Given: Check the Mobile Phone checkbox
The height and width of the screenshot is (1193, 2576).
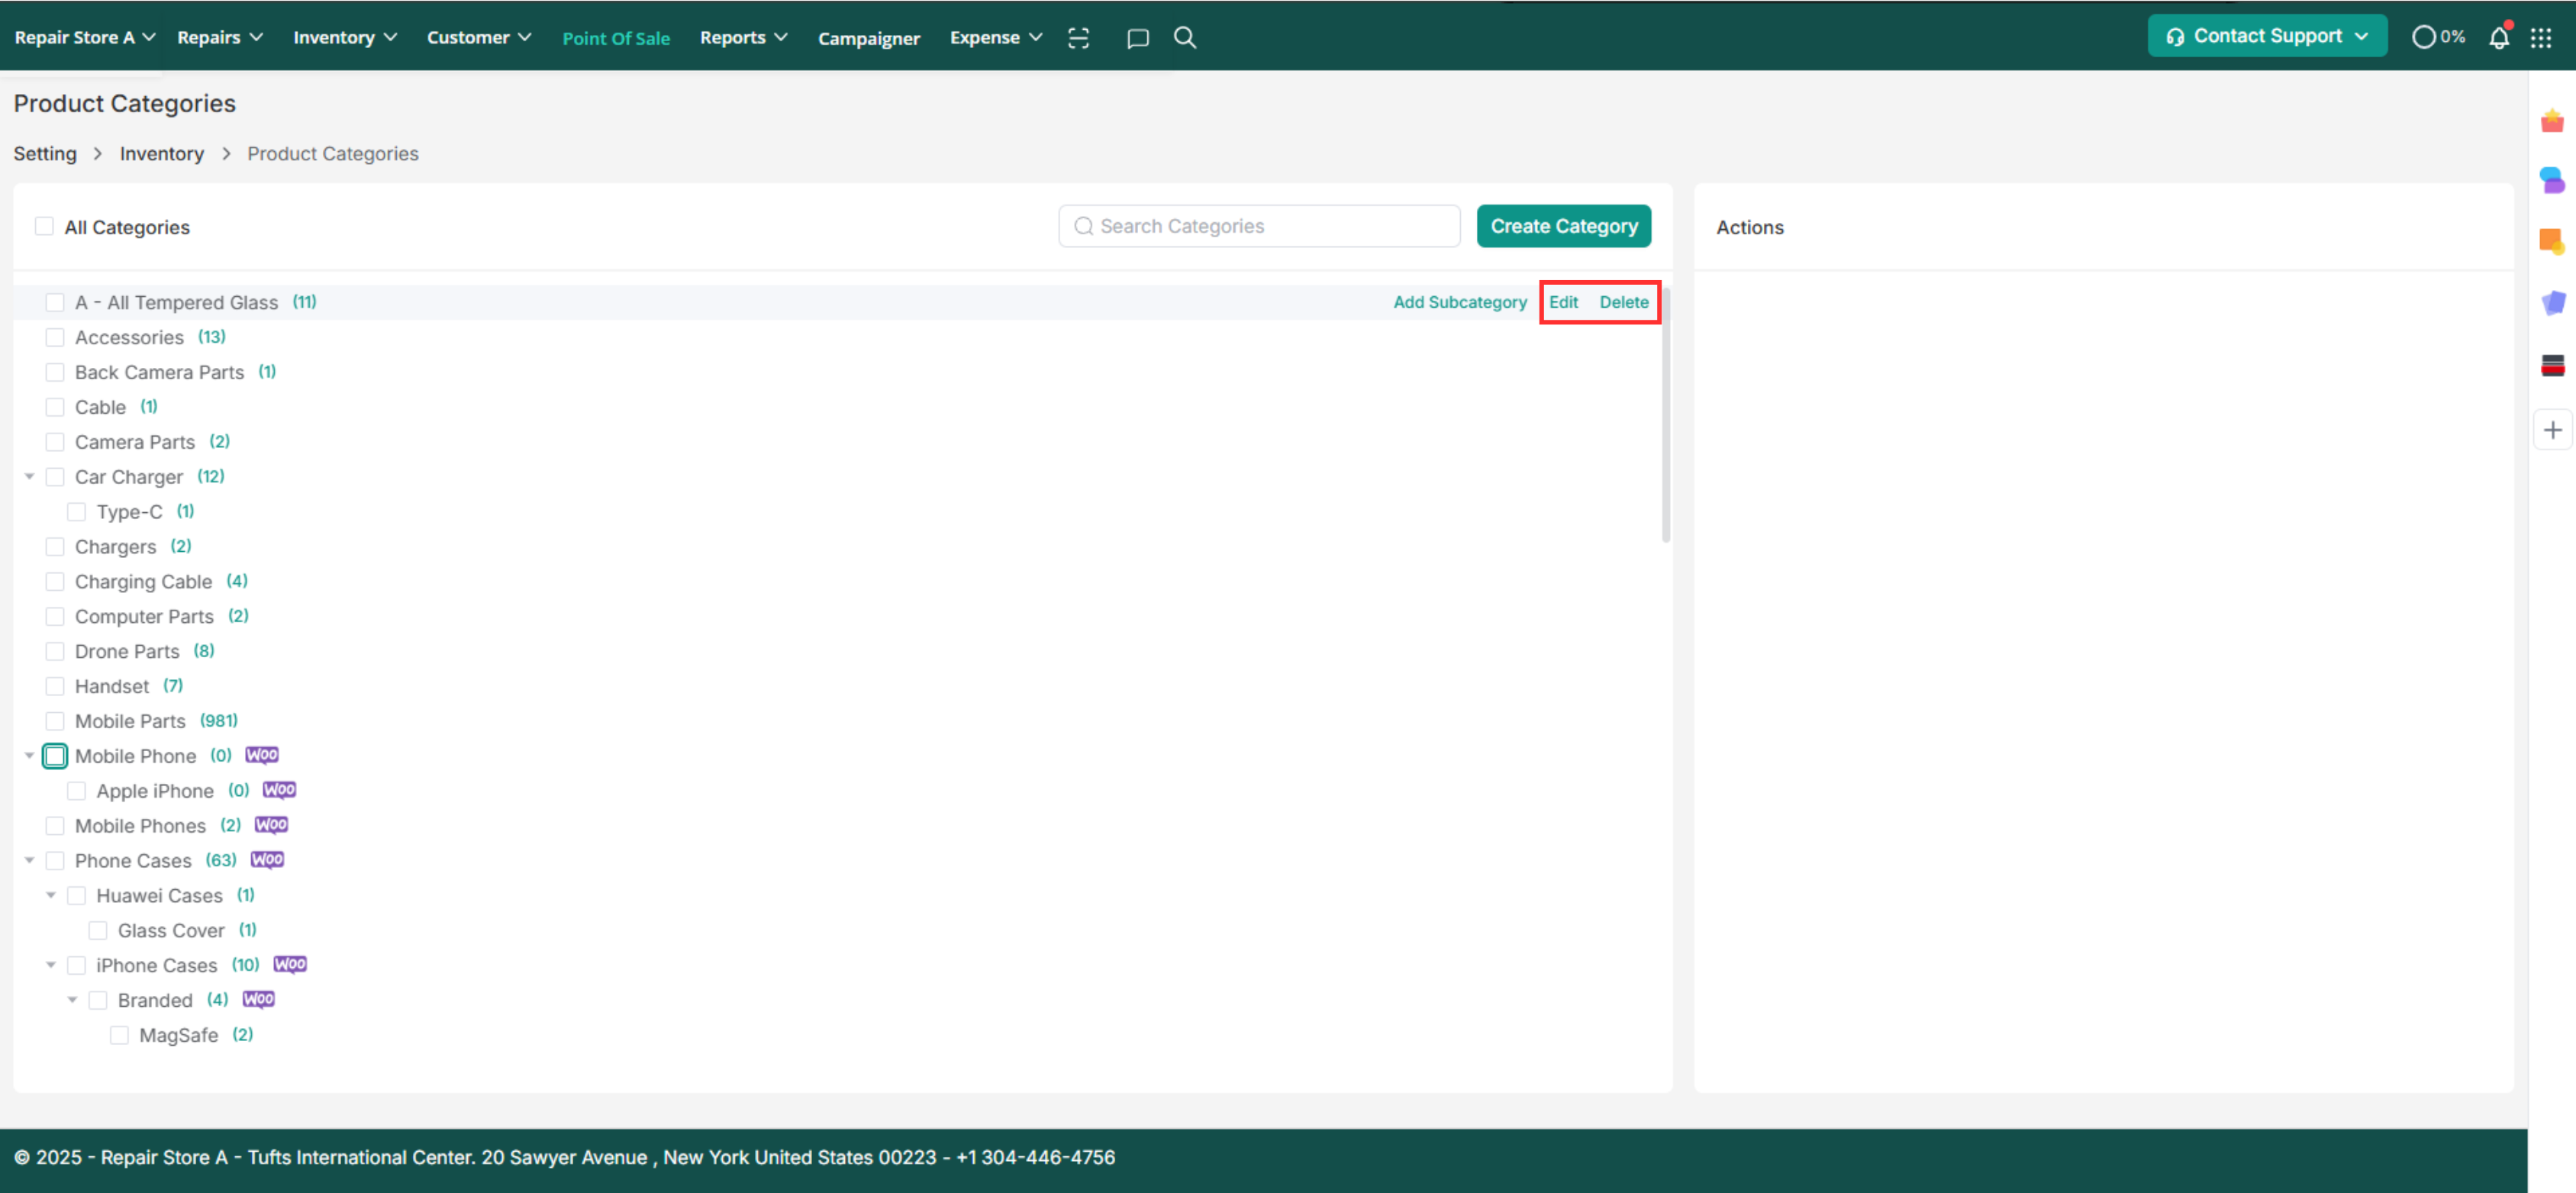Looking at the screenshot, I should click(55, 756).
